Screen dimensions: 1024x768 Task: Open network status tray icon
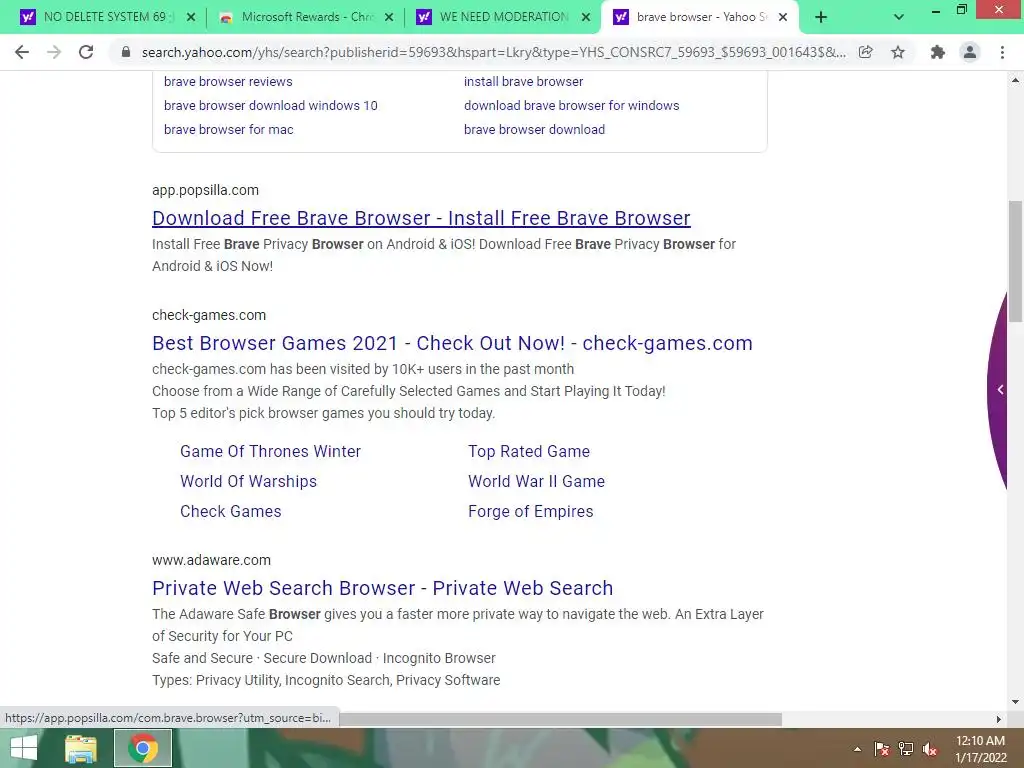(906, 749)
